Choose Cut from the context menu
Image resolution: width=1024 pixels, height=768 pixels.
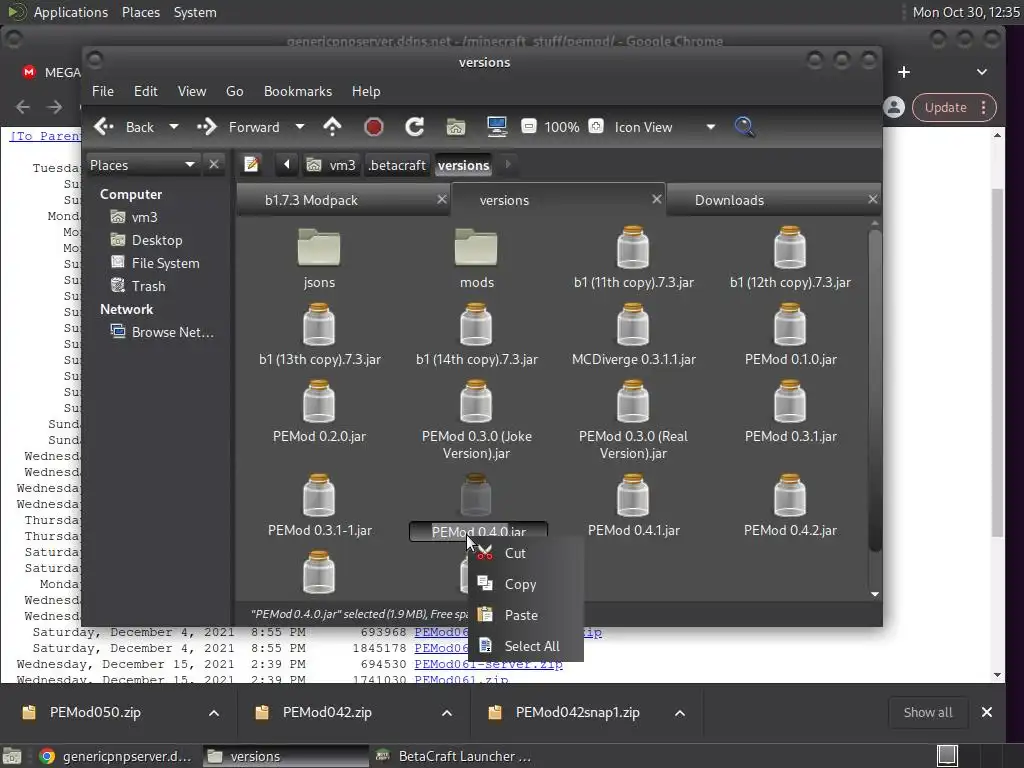(526, 553)
